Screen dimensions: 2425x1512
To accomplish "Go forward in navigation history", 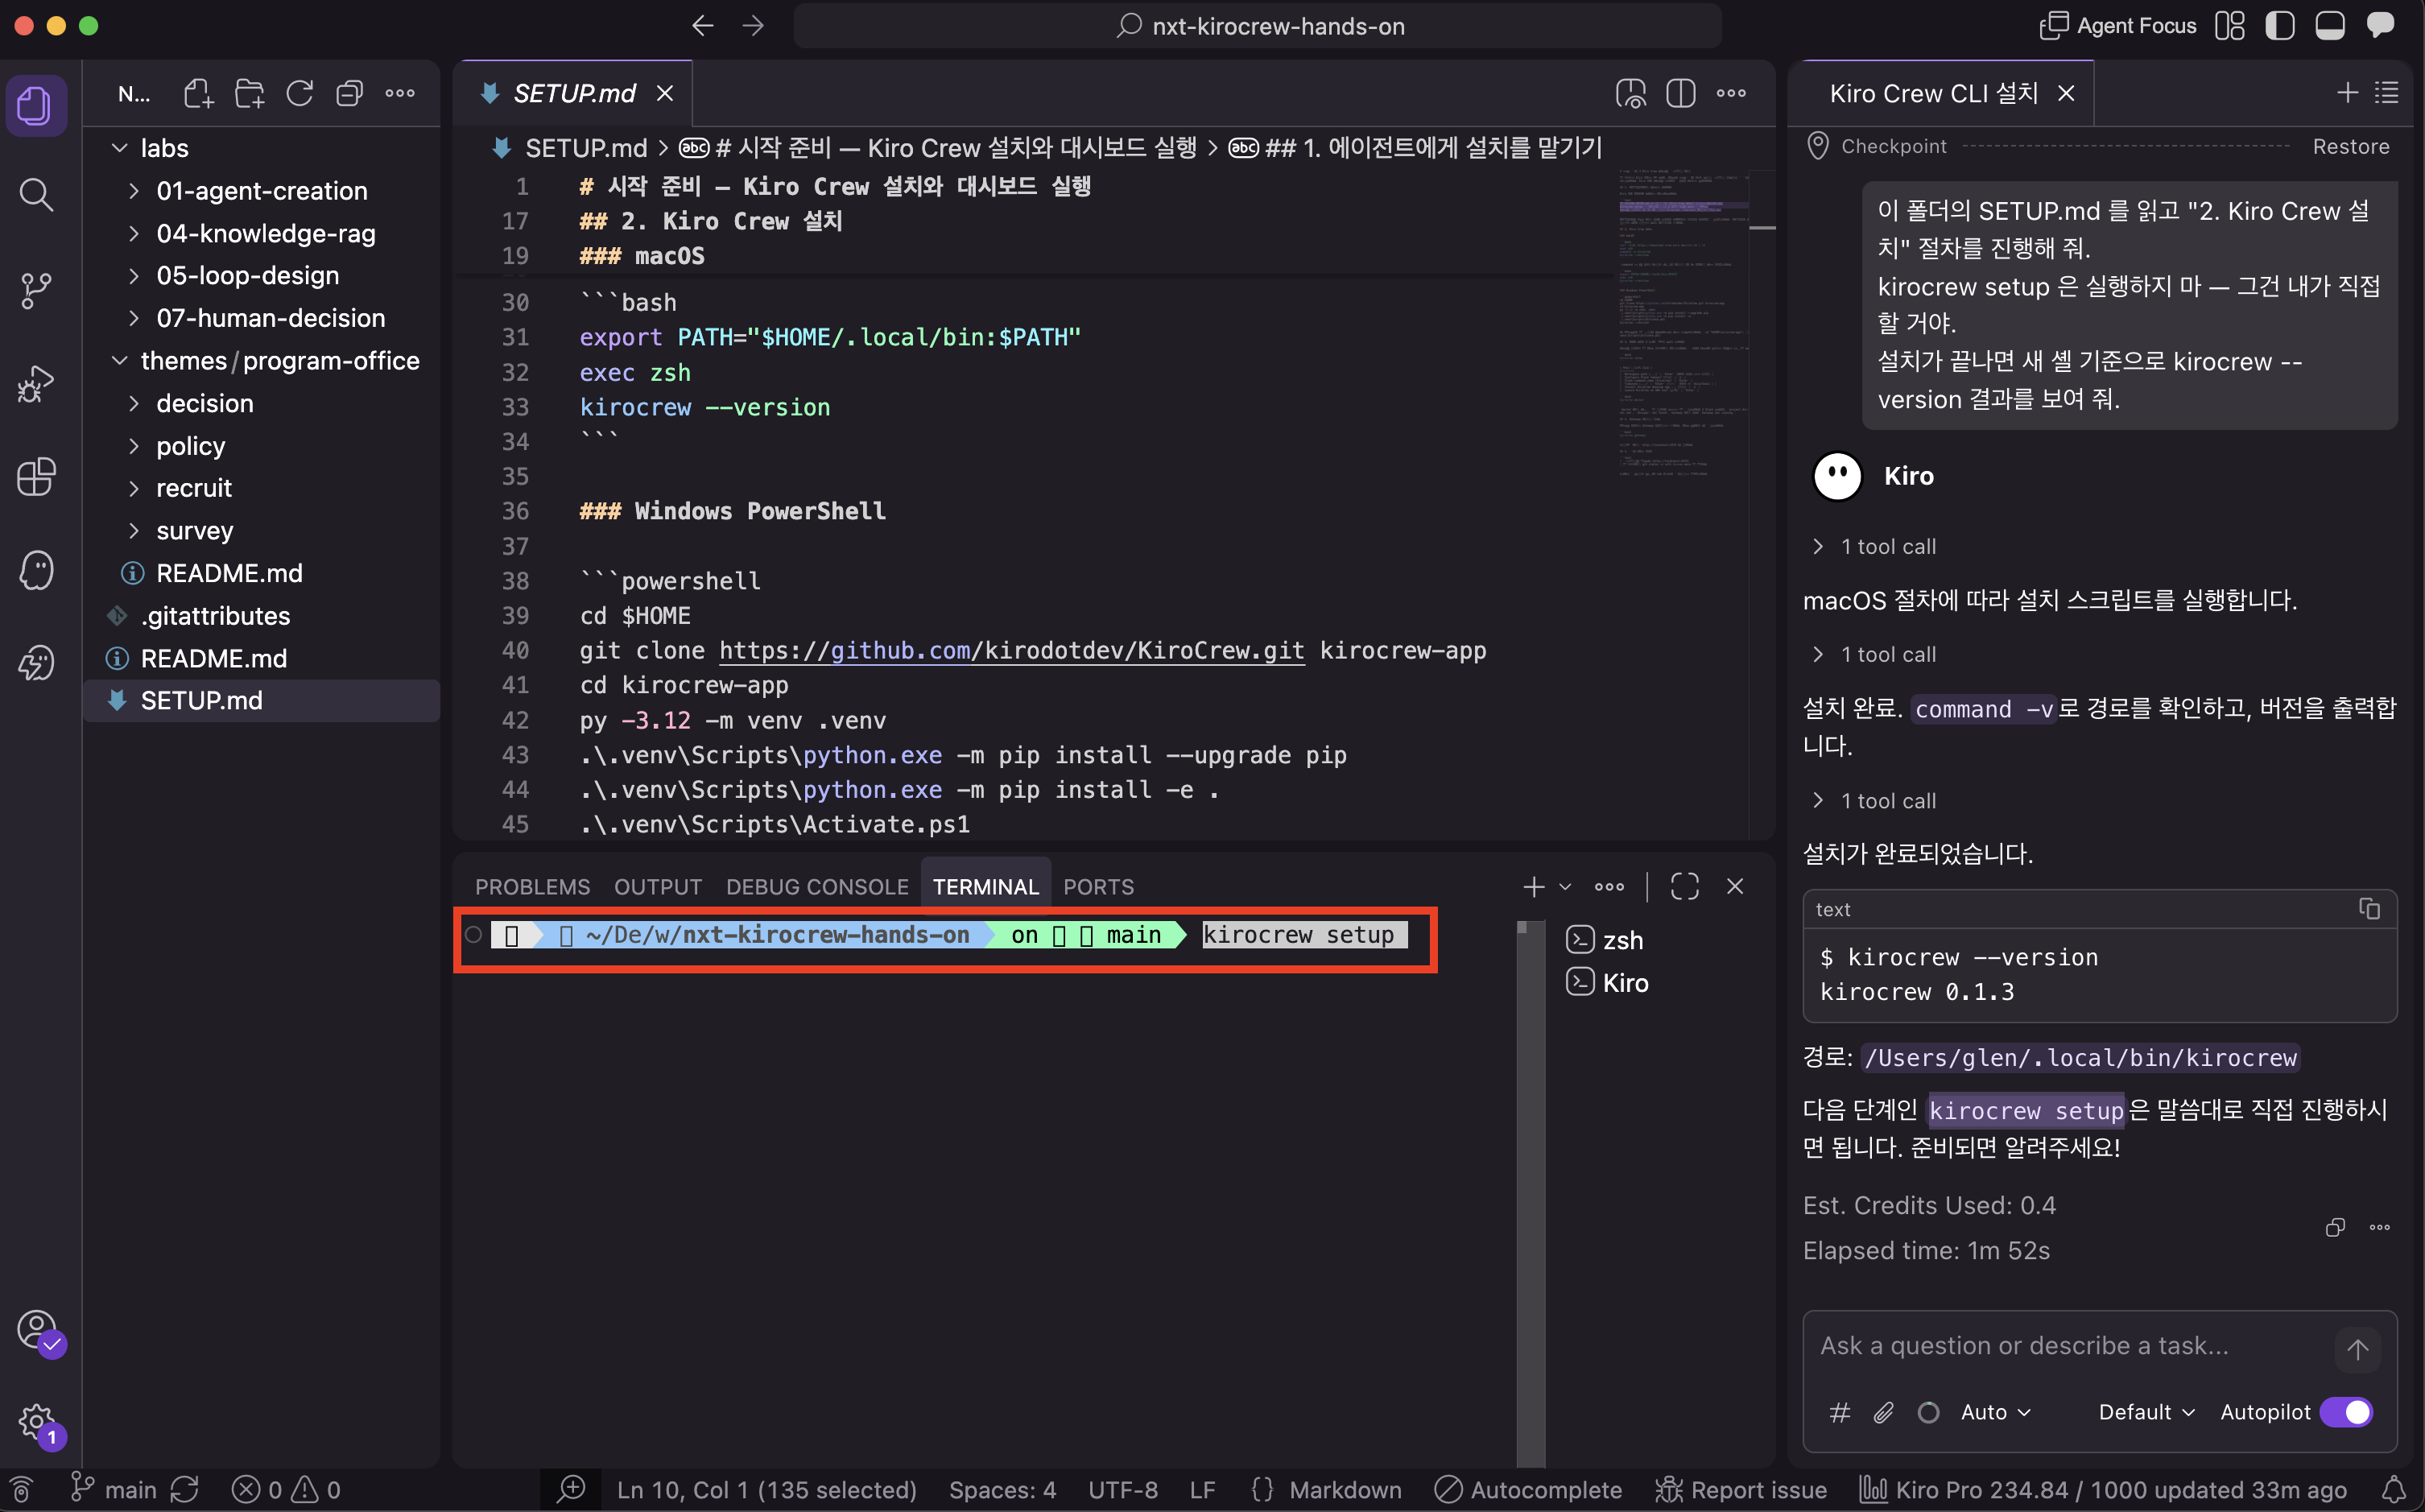I will point(753,26).
